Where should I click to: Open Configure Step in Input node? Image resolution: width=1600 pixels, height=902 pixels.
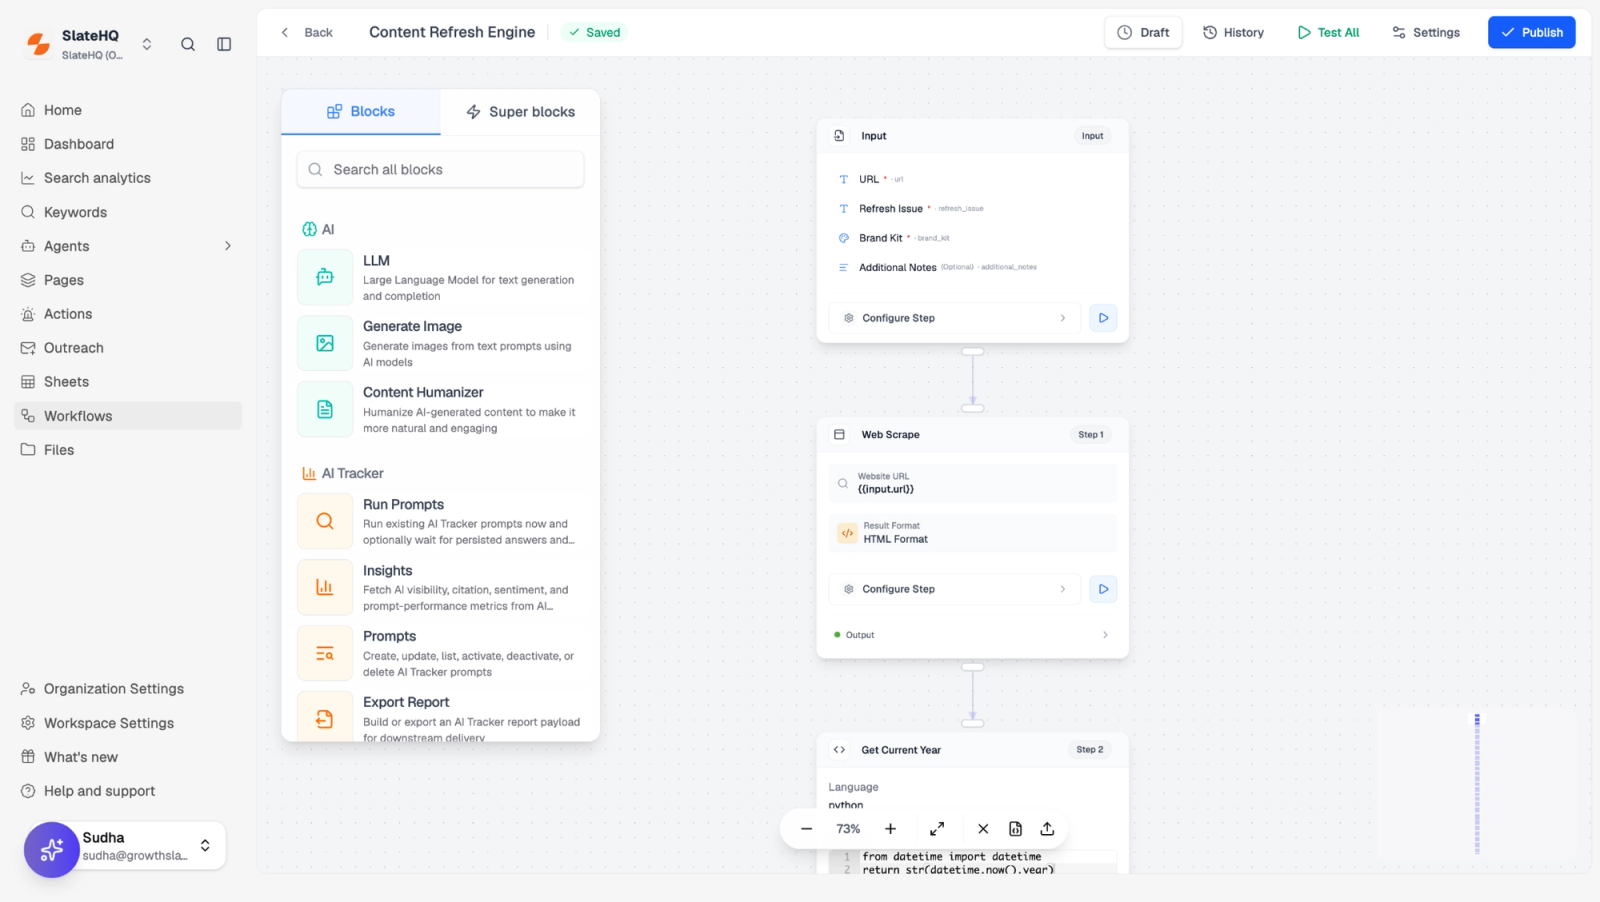[x=954, y=318]
